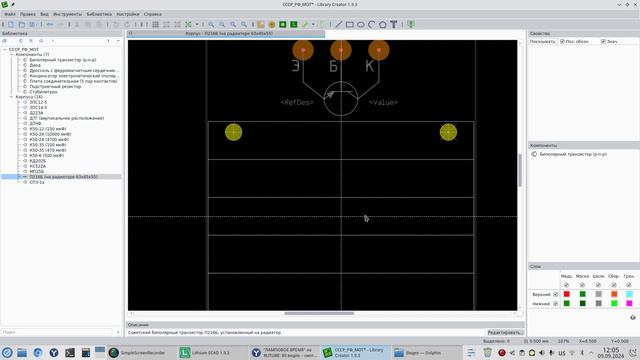Click the round orange pad tool icon

(x=272, y=24)
